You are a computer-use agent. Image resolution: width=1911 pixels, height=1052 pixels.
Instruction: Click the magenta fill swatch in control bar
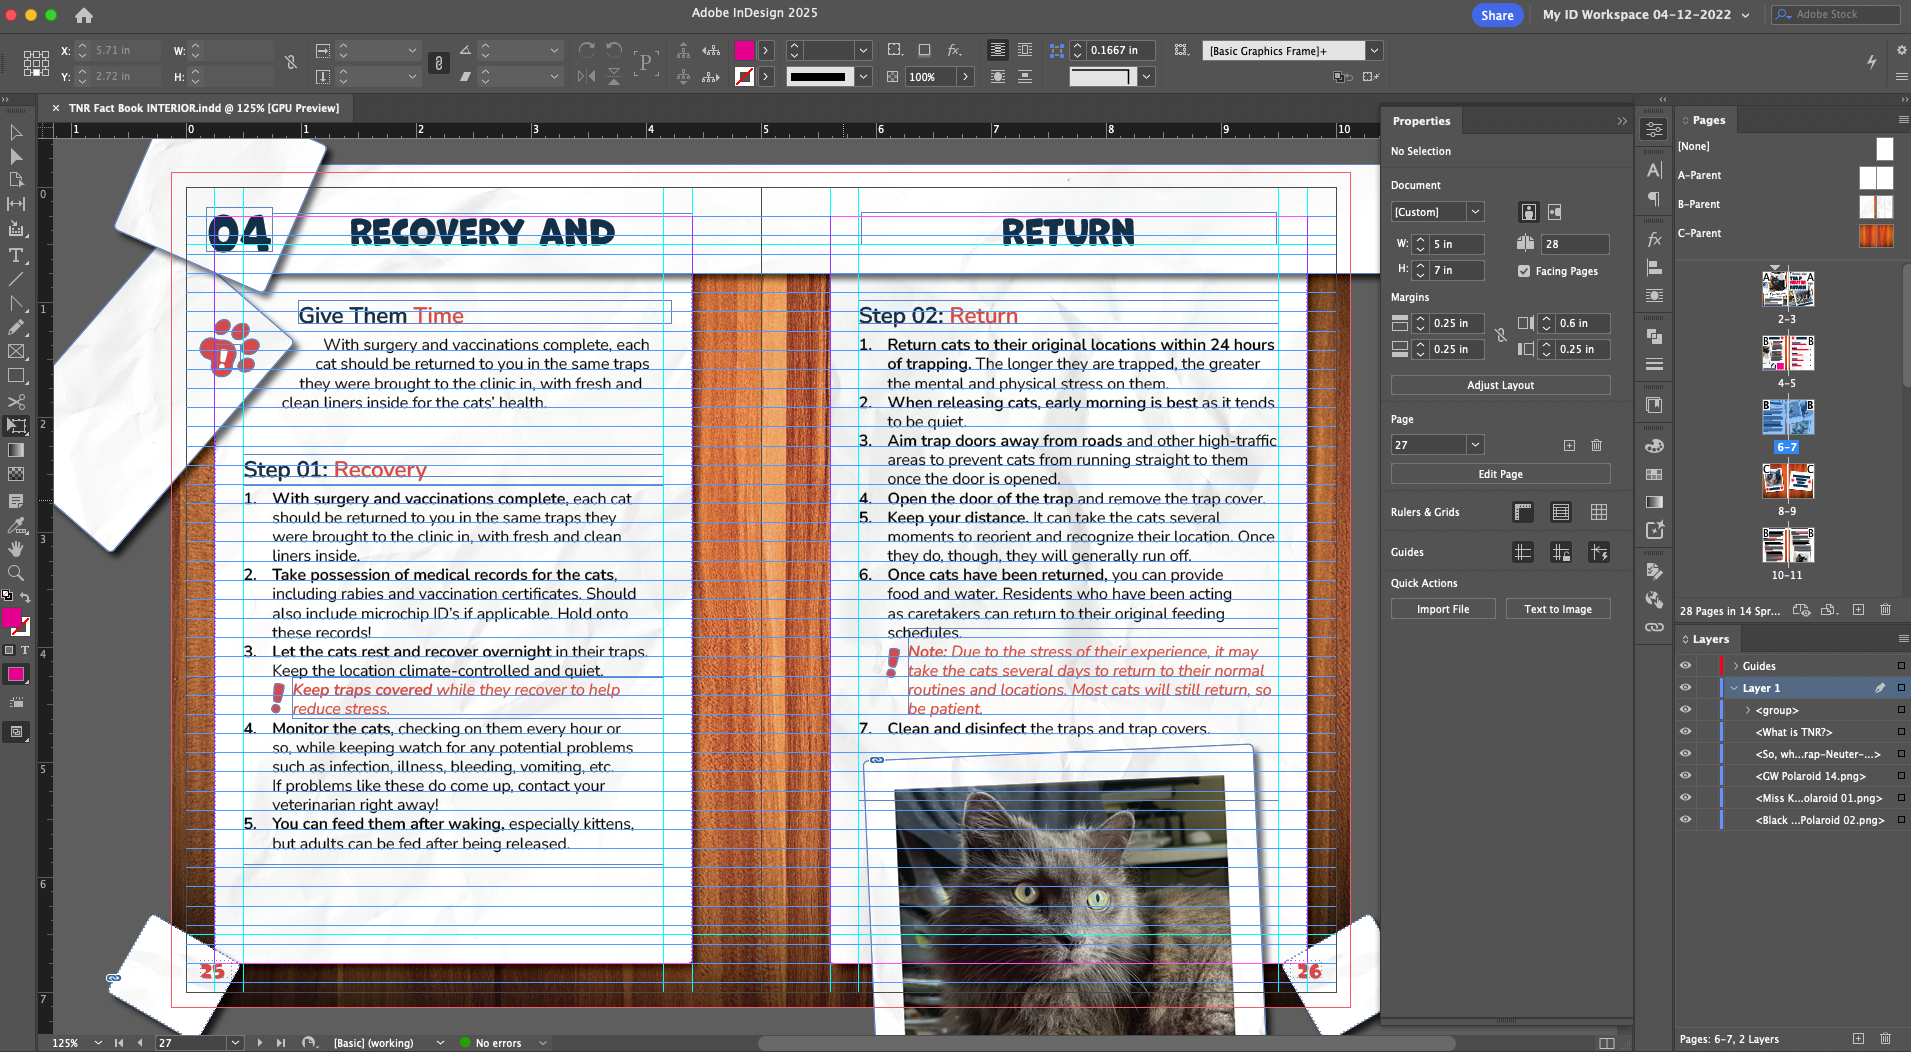click(745, 50)
